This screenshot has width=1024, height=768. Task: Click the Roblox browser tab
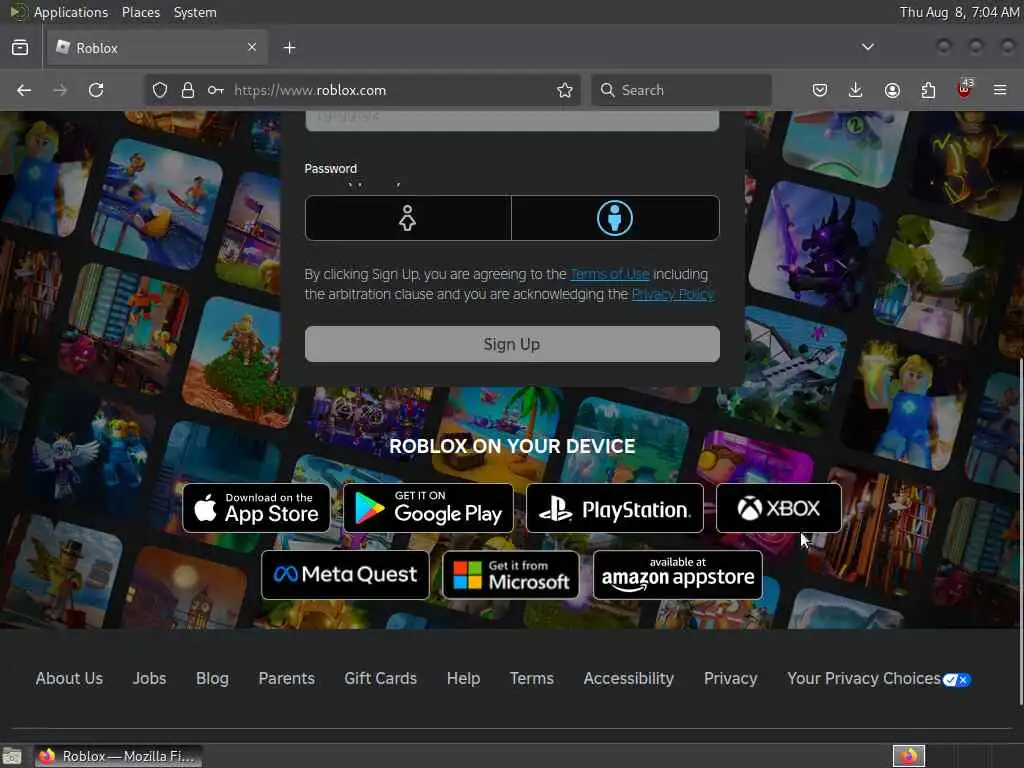pyautogui.click(x=157, y=48)
